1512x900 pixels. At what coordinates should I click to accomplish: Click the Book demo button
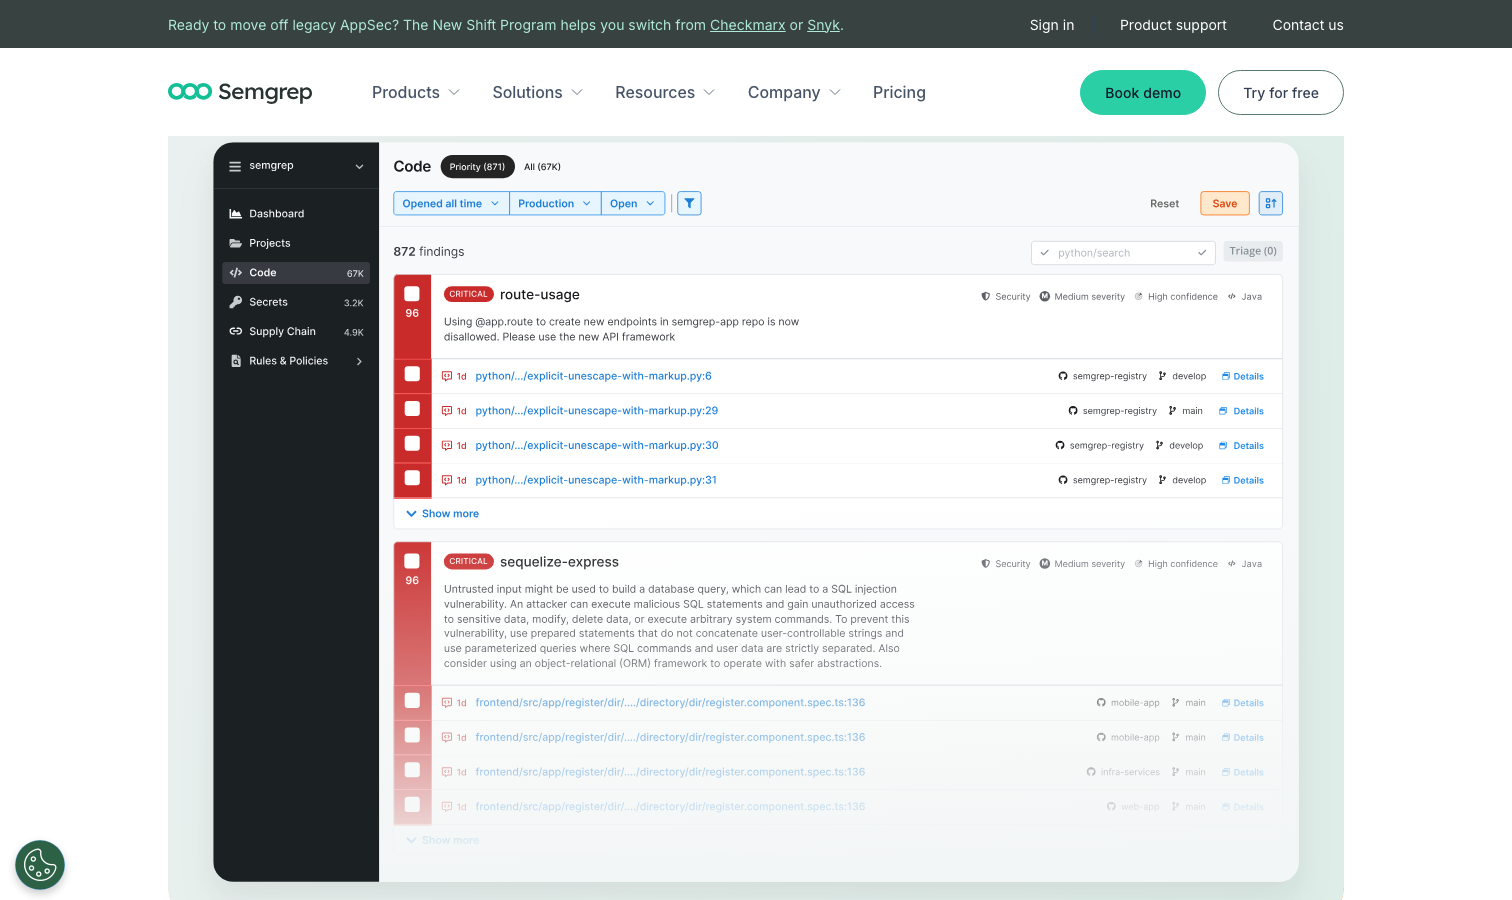coord(1143,93)
